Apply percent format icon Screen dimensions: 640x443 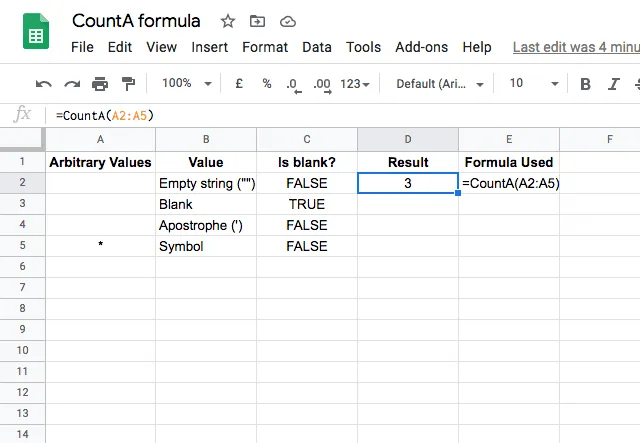click(x=267, y=84)
